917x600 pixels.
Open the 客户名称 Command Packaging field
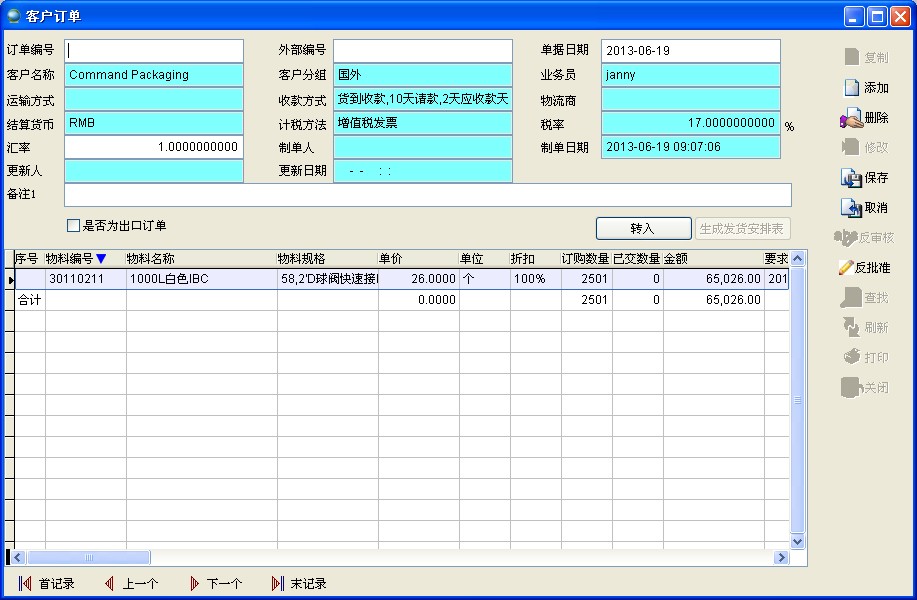153,75
